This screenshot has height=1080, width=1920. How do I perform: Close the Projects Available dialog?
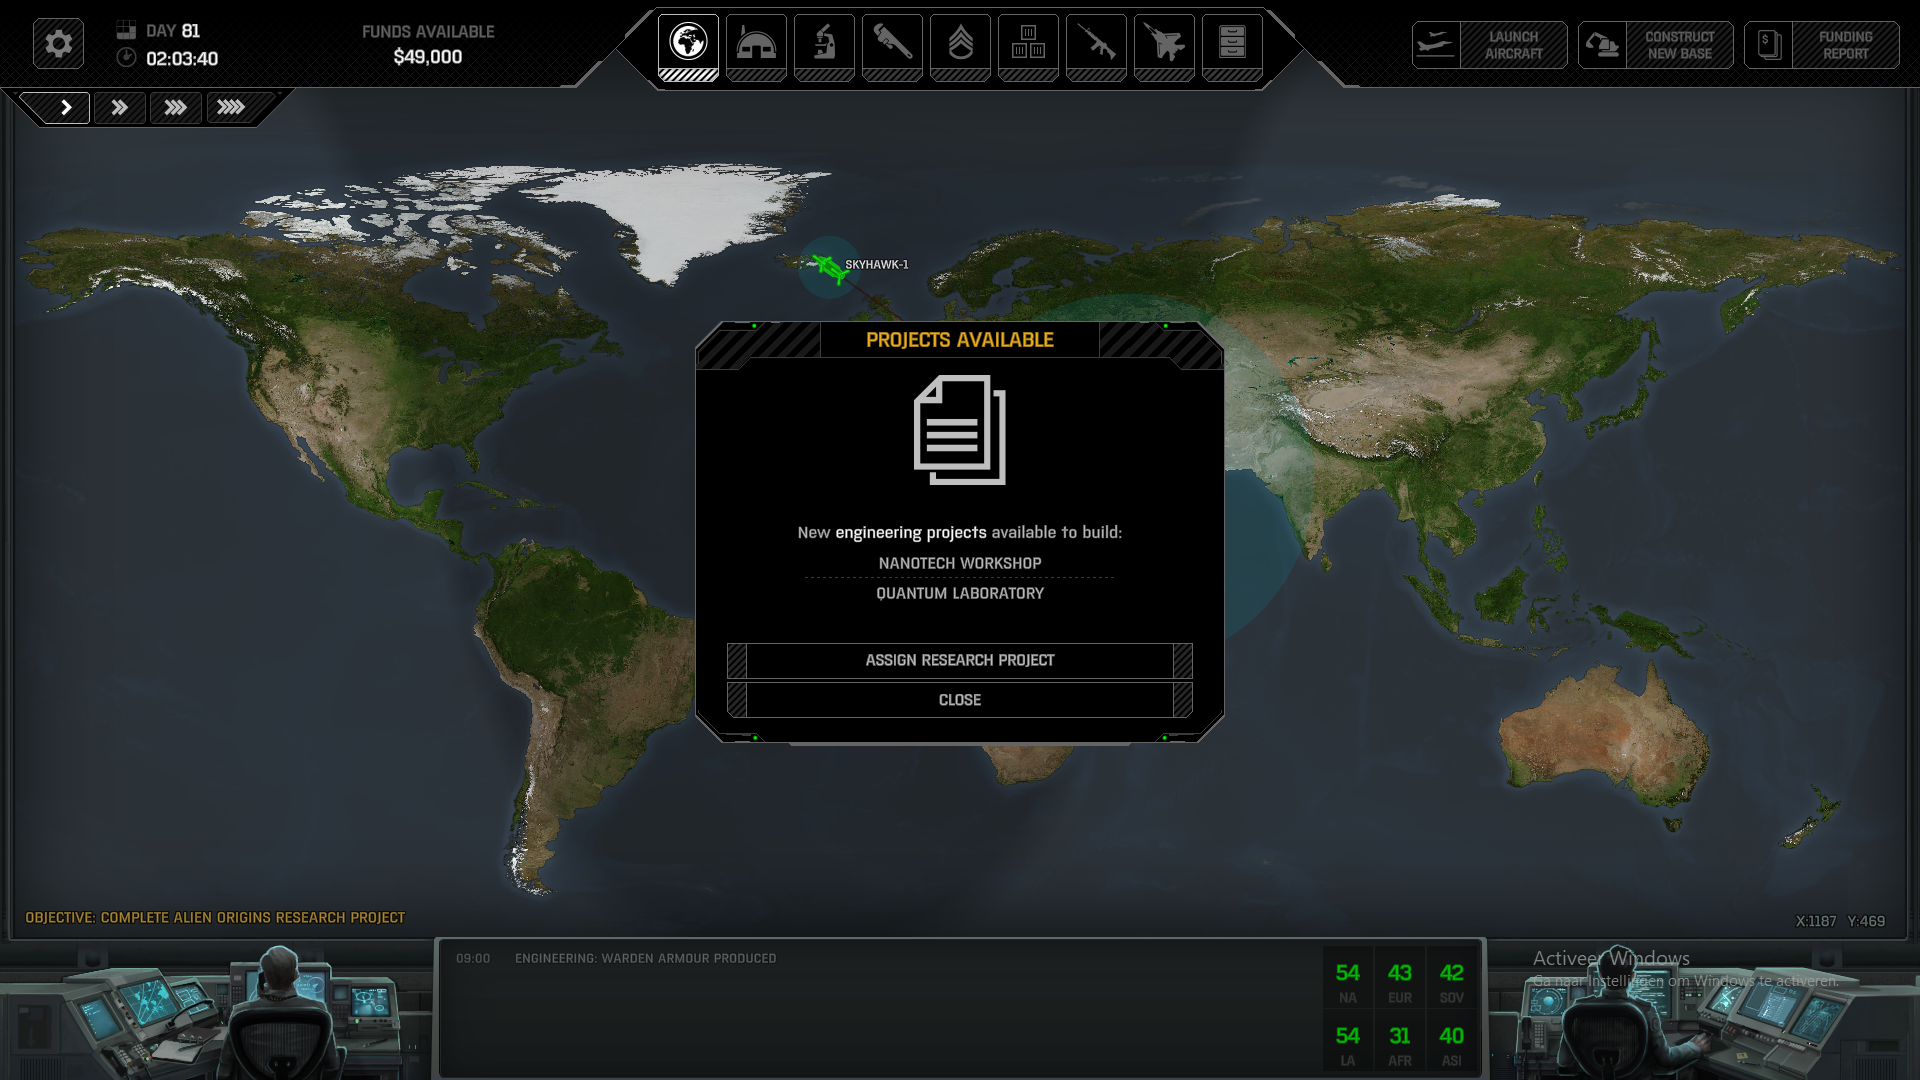point(959,700)
